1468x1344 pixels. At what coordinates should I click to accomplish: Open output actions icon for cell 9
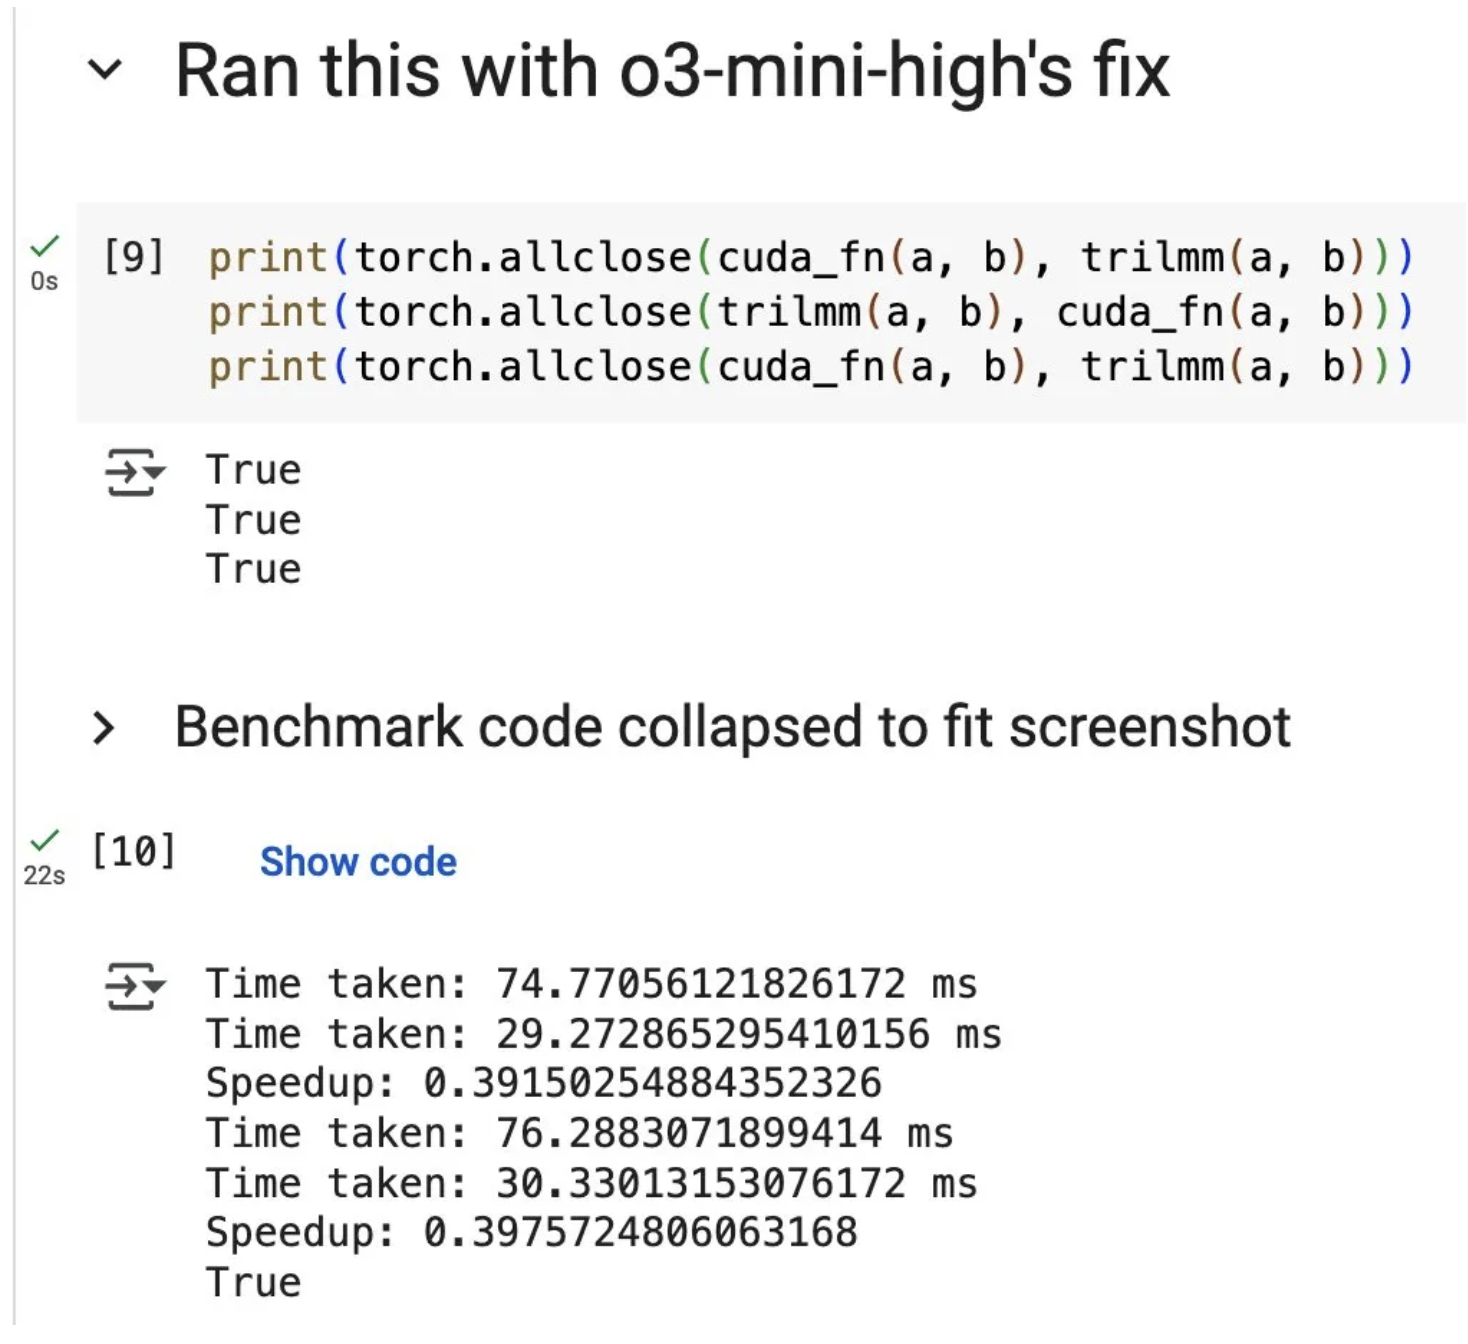(x=135, y=473)
